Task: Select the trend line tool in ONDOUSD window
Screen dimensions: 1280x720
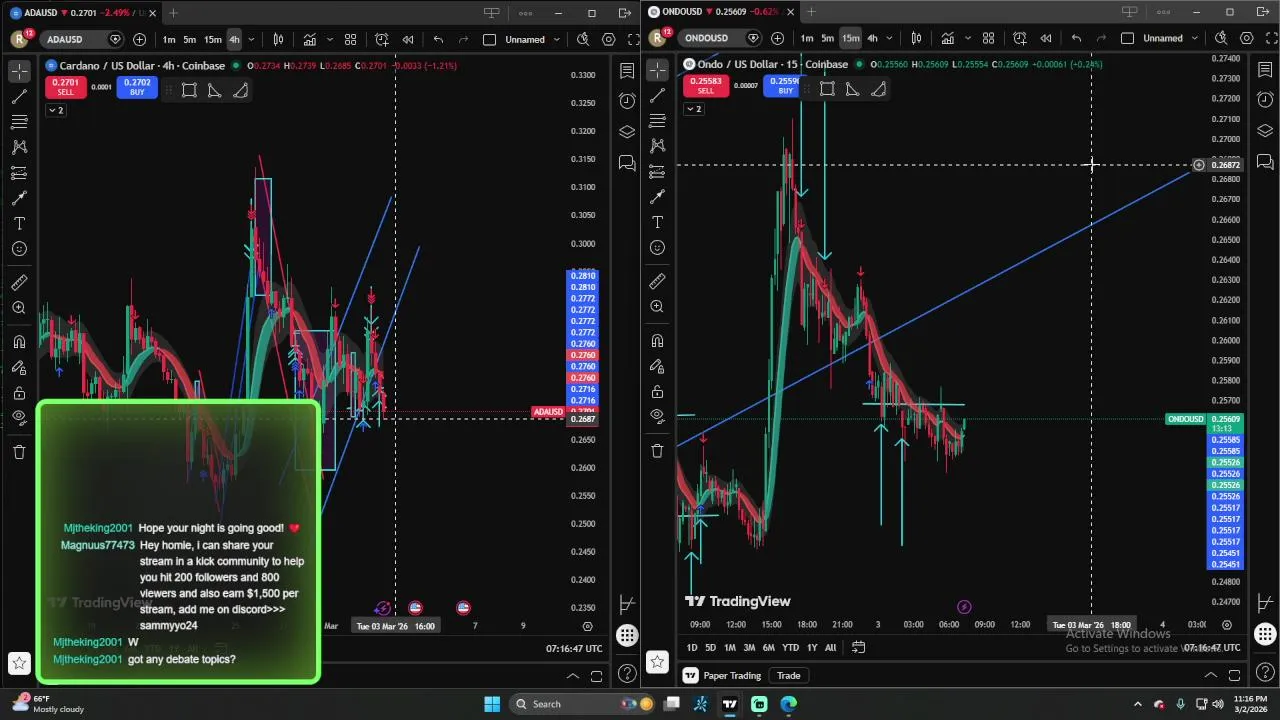Action: coord(657,95)
